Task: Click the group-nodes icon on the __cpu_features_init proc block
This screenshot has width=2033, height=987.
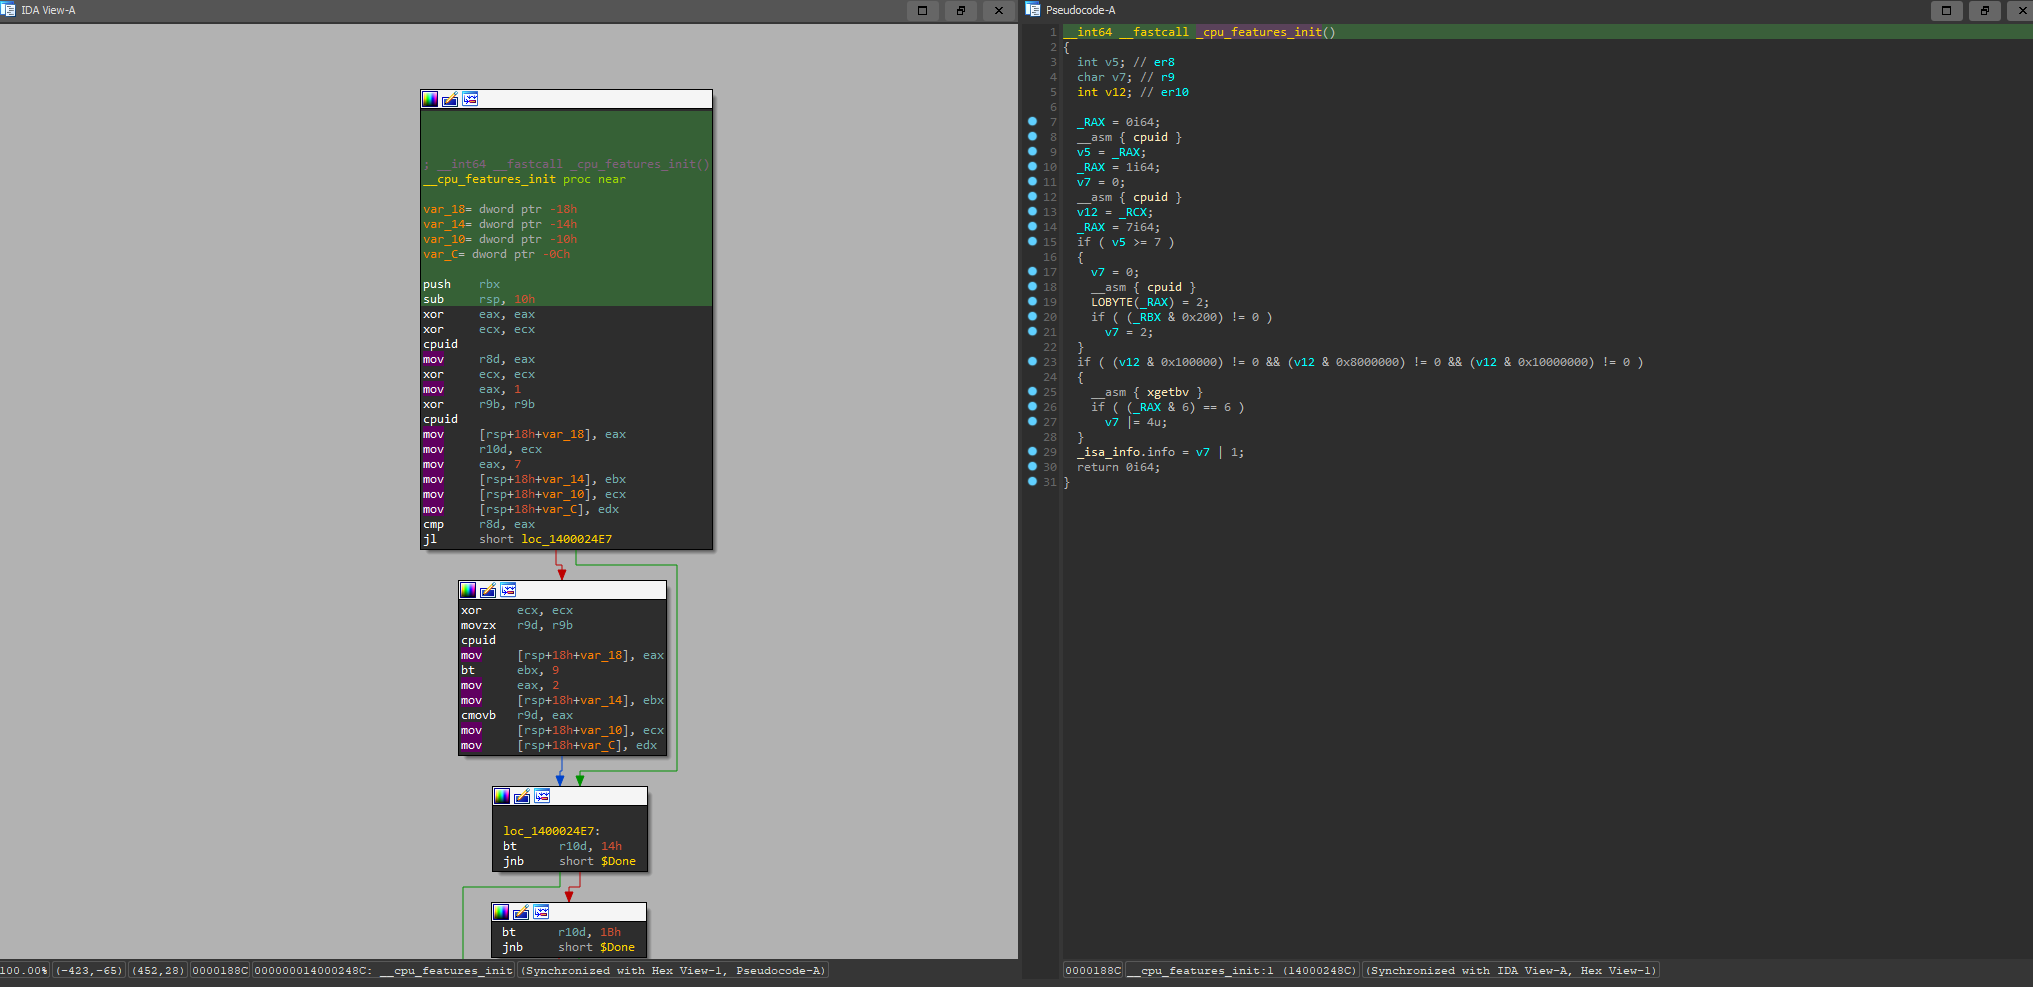Action: (x=470, y=99)
